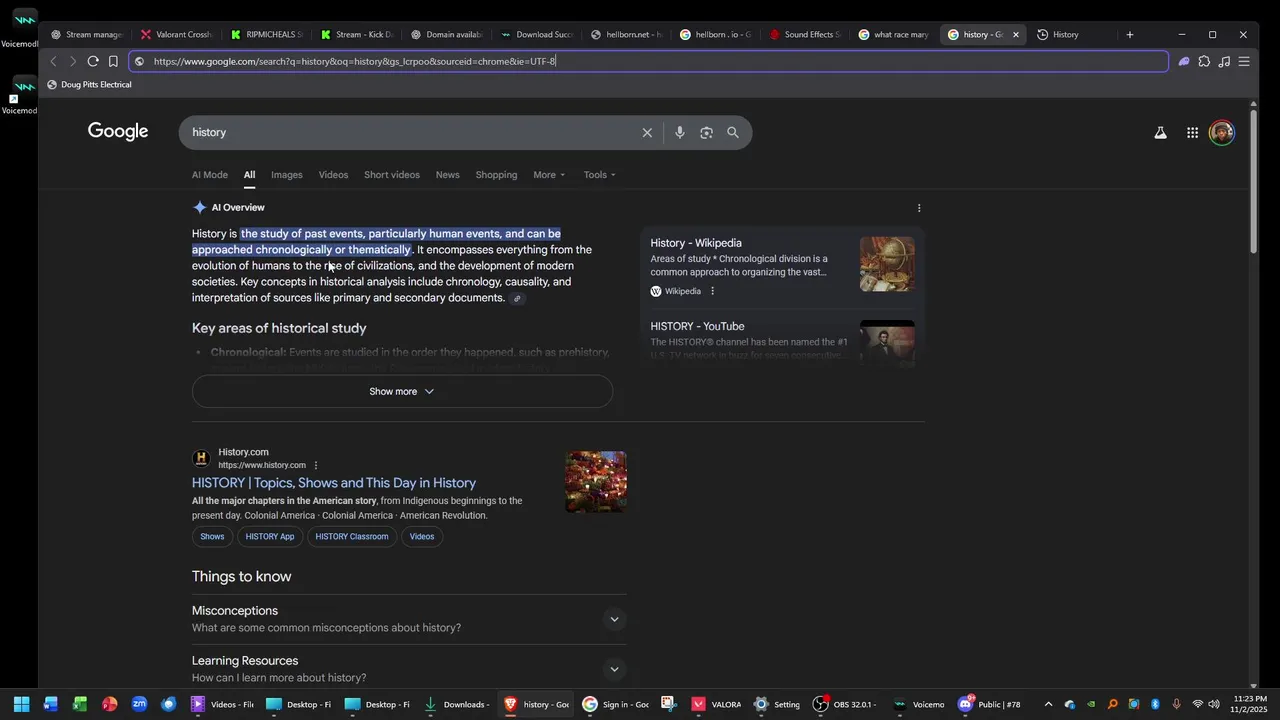Click the HISTORY App sitelink chip

270,537
